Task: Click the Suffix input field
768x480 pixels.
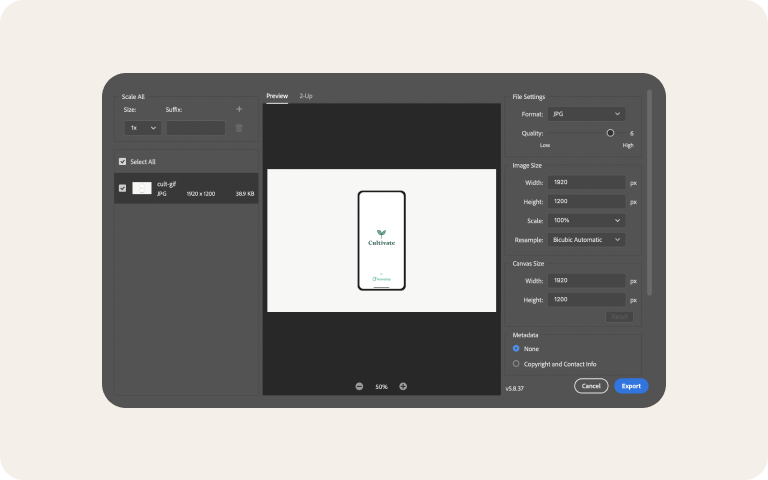Action: (196, 128)
